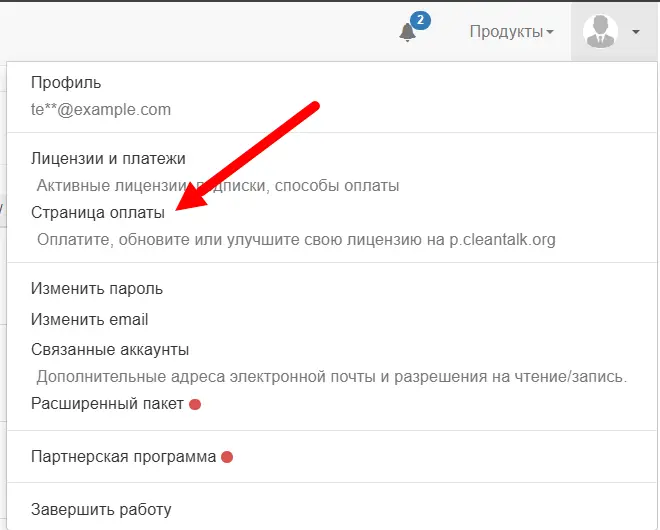Choose Изменить пароль
Screen dimensions: 660x530
pos(97,289)
